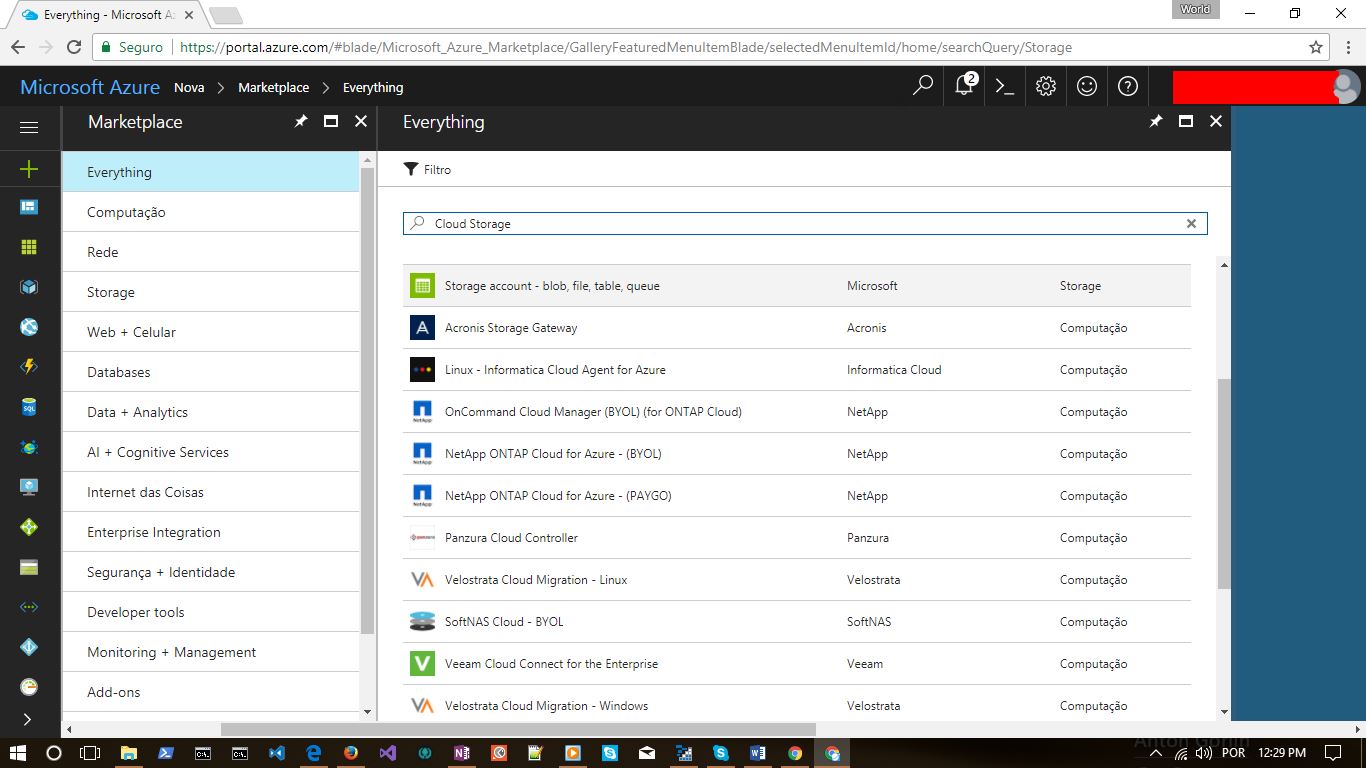Close the Everything blade
Screen dimensions: 1366x768
(1216, 121)
